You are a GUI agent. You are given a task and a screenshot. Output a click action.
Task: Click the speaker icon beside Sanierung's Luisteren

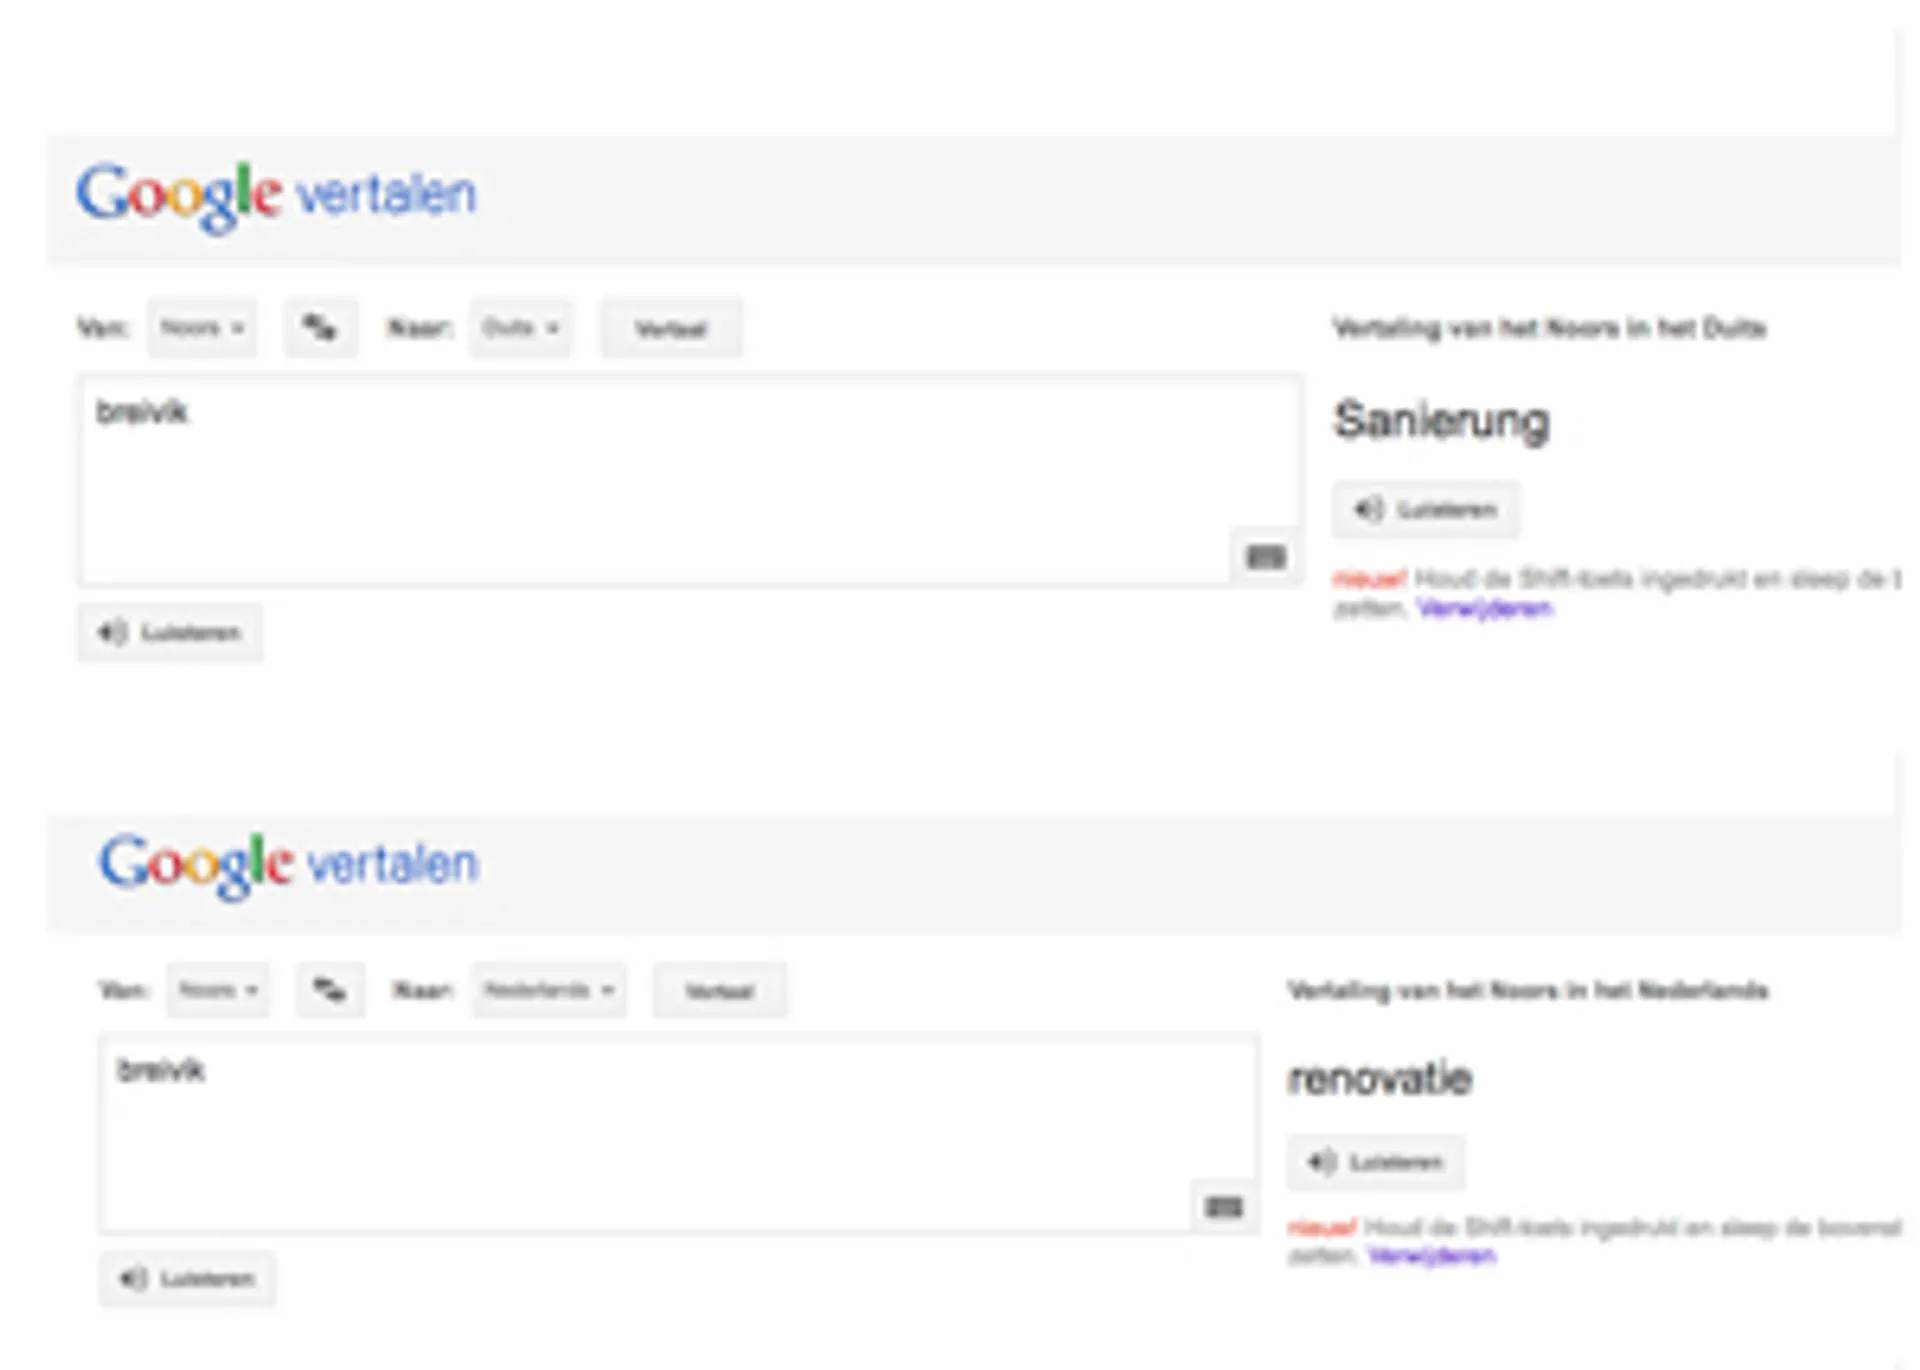[1369, 509]
